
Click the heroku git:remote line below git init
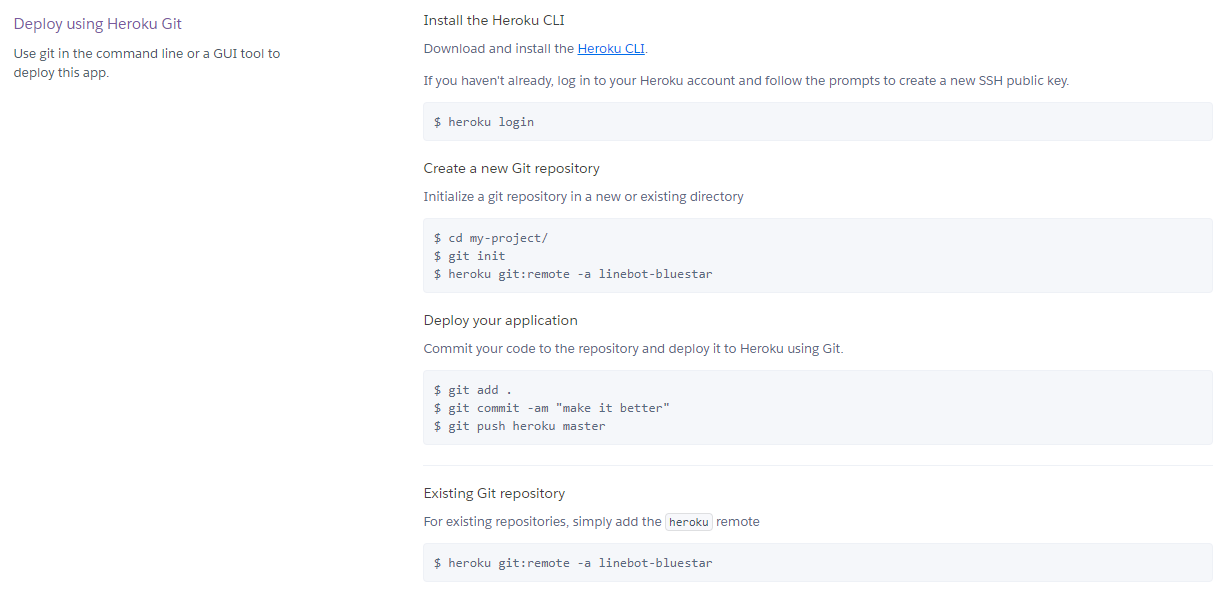pos(573,274)
